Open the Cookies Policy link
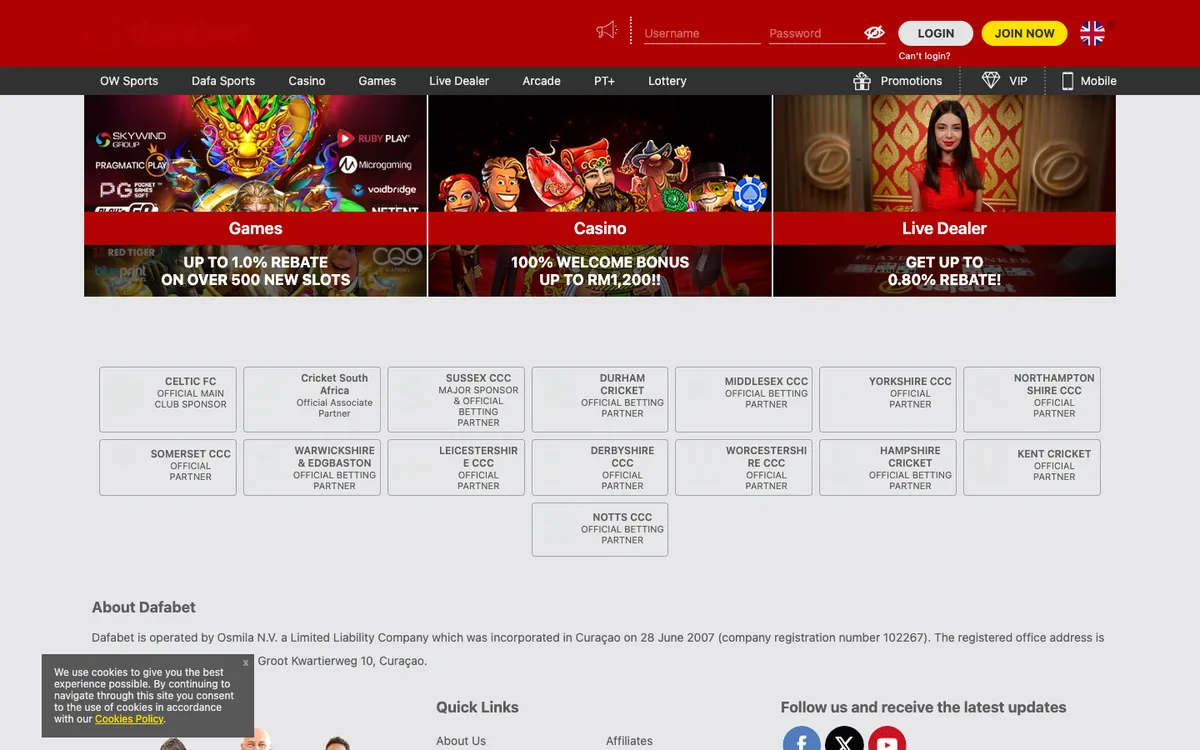Viewport: 1200px width, 750px height. tap(130, 719)
